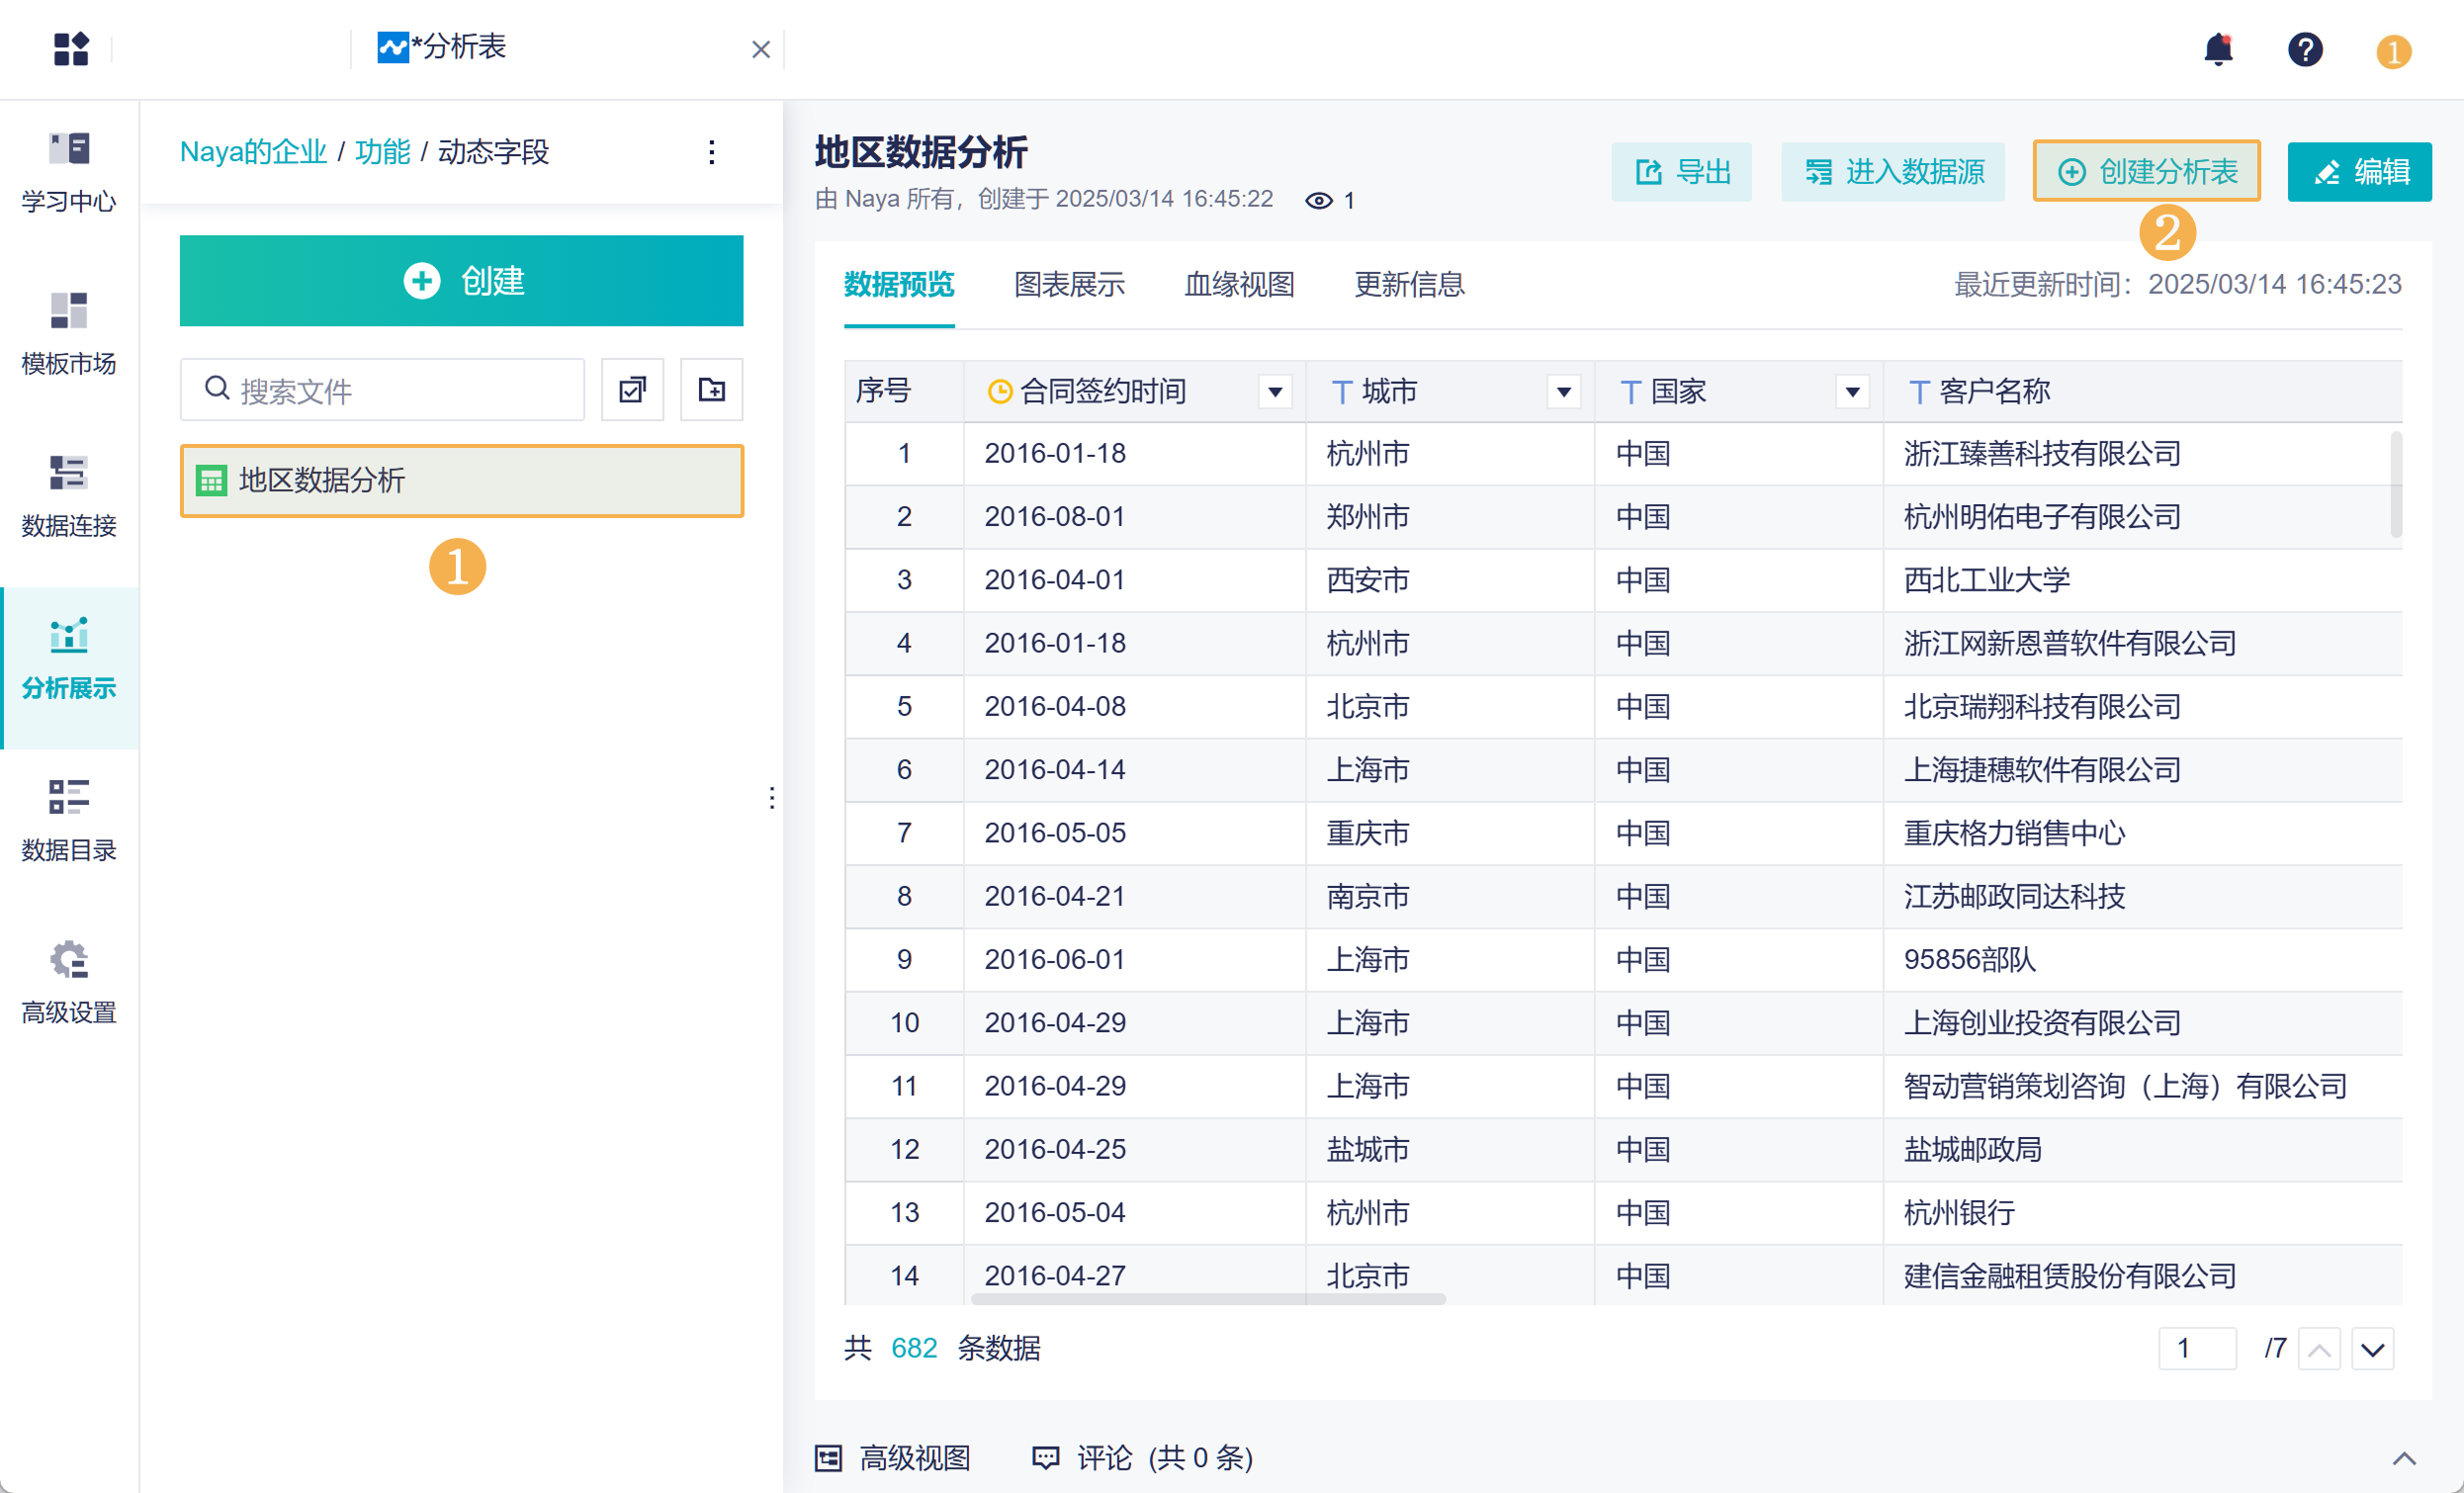Click the 创建分析表 button
Viewport: 2464px width, 1493px height.
click(2146, 172)
